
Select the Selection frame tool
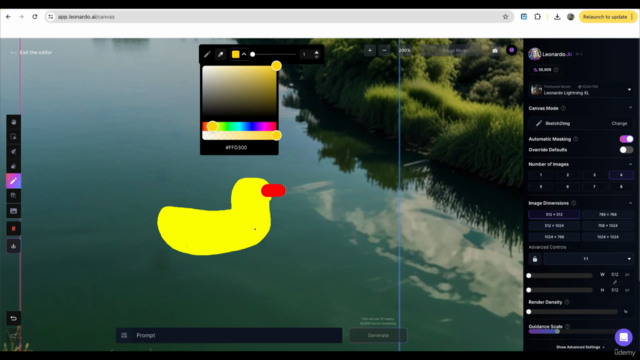13,137
